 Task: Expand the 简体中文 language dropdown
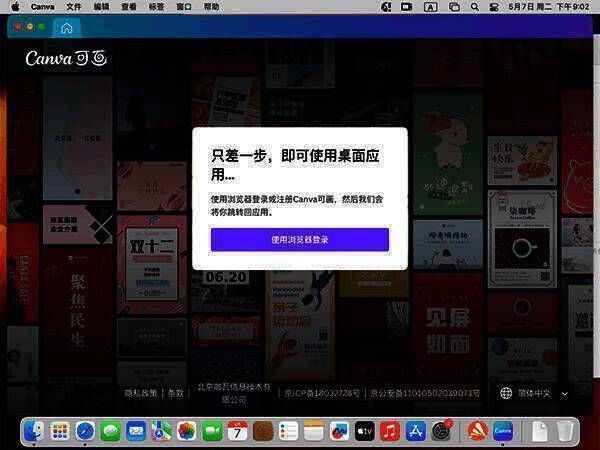(x=534, y=393)
